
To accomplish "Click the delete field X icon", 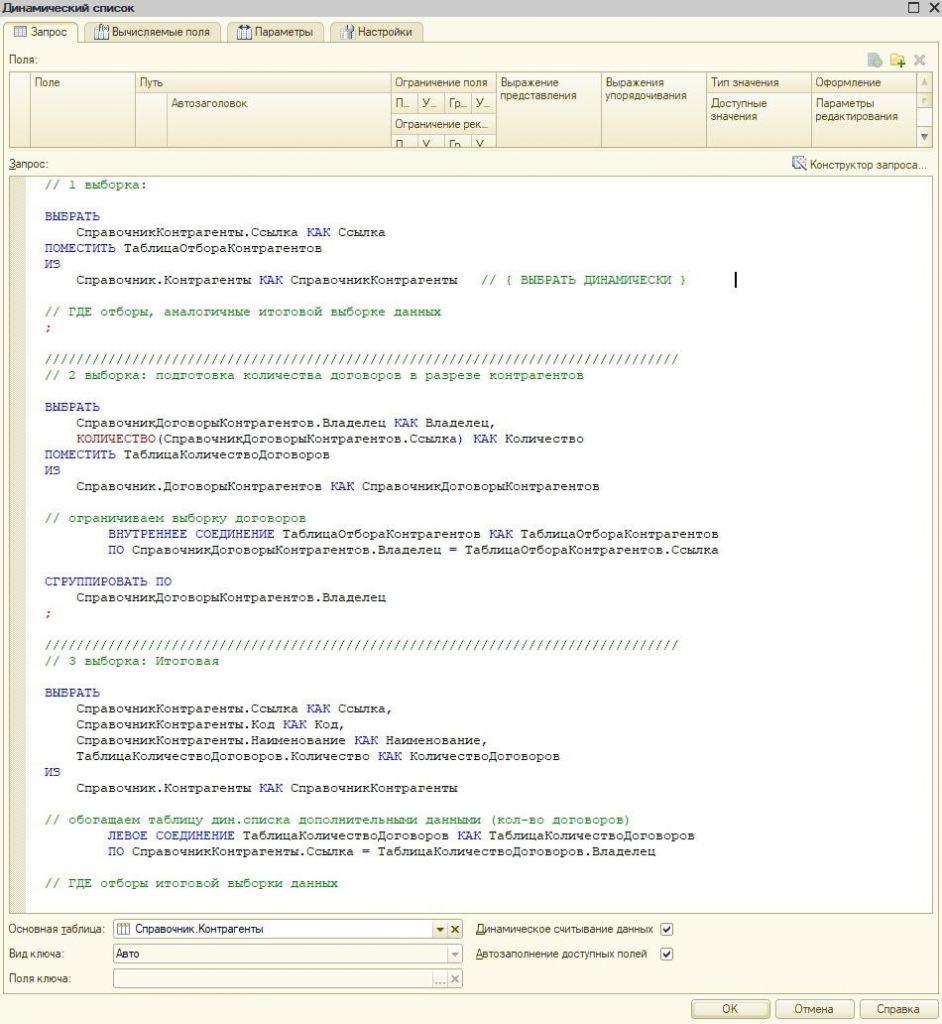I will point(920,60).
